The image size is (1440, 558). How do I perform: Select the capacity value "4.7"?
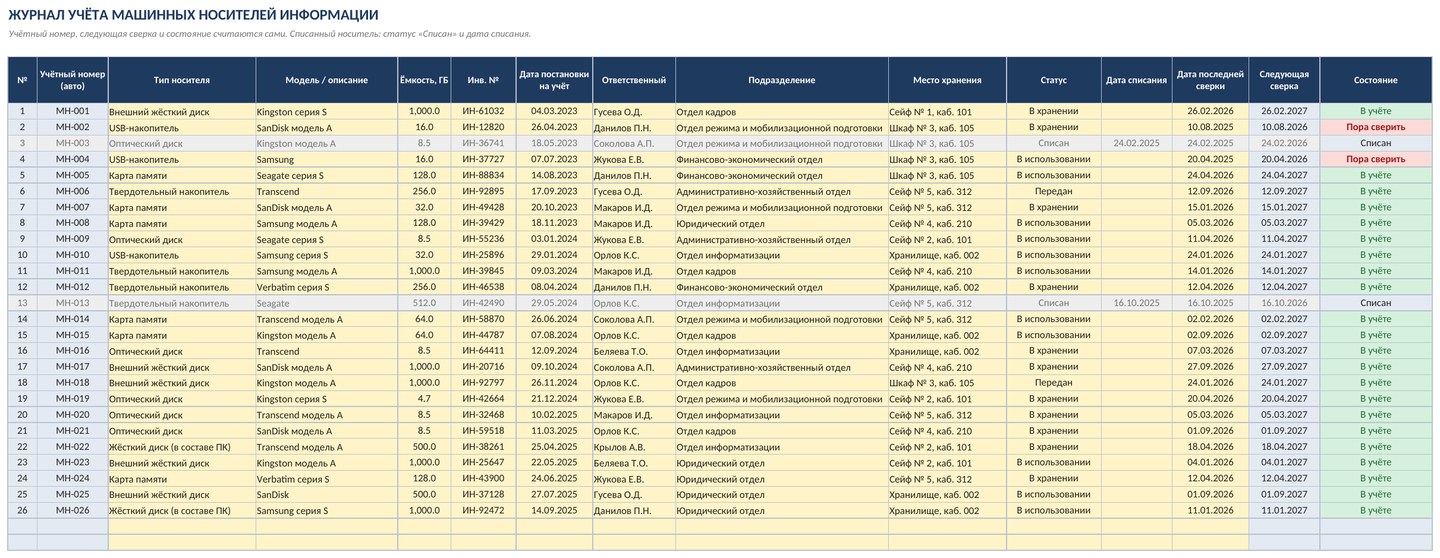[x=424, y=399]
